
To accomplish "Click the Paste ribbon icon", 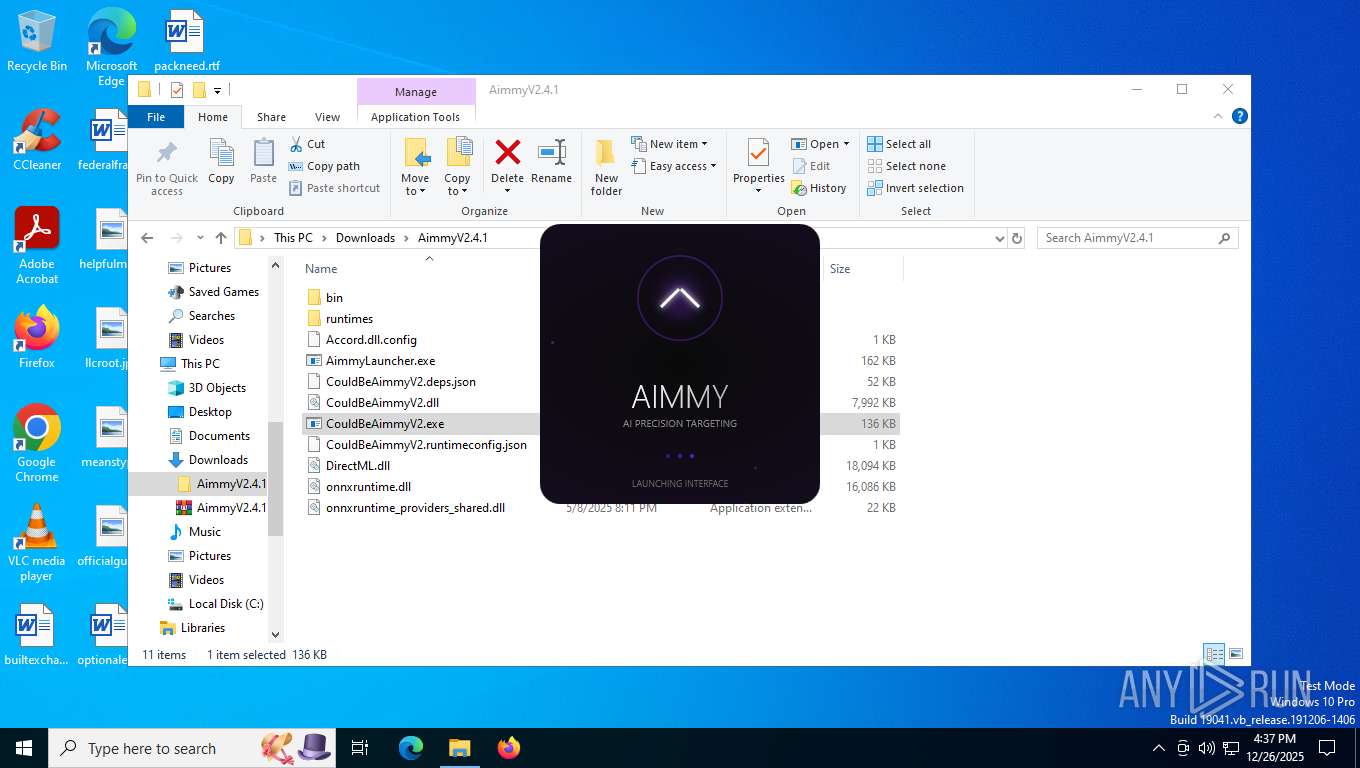I will pos(263,153).
